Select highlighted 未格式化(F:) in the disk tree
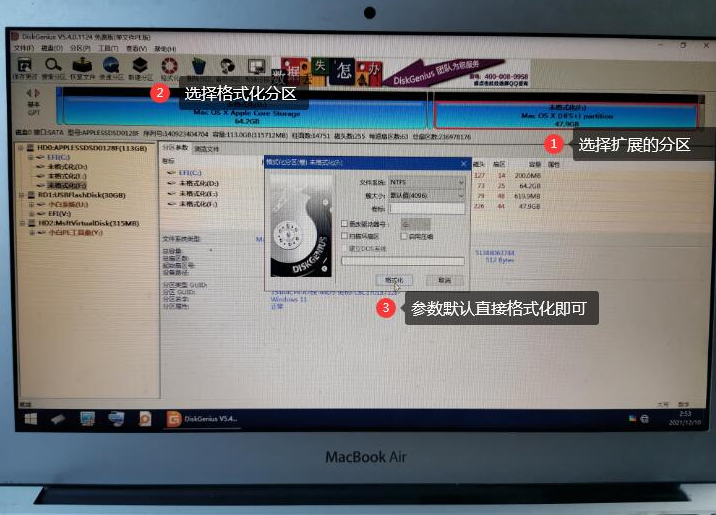This screenshot has width=716, height=515. coord(67,185)
